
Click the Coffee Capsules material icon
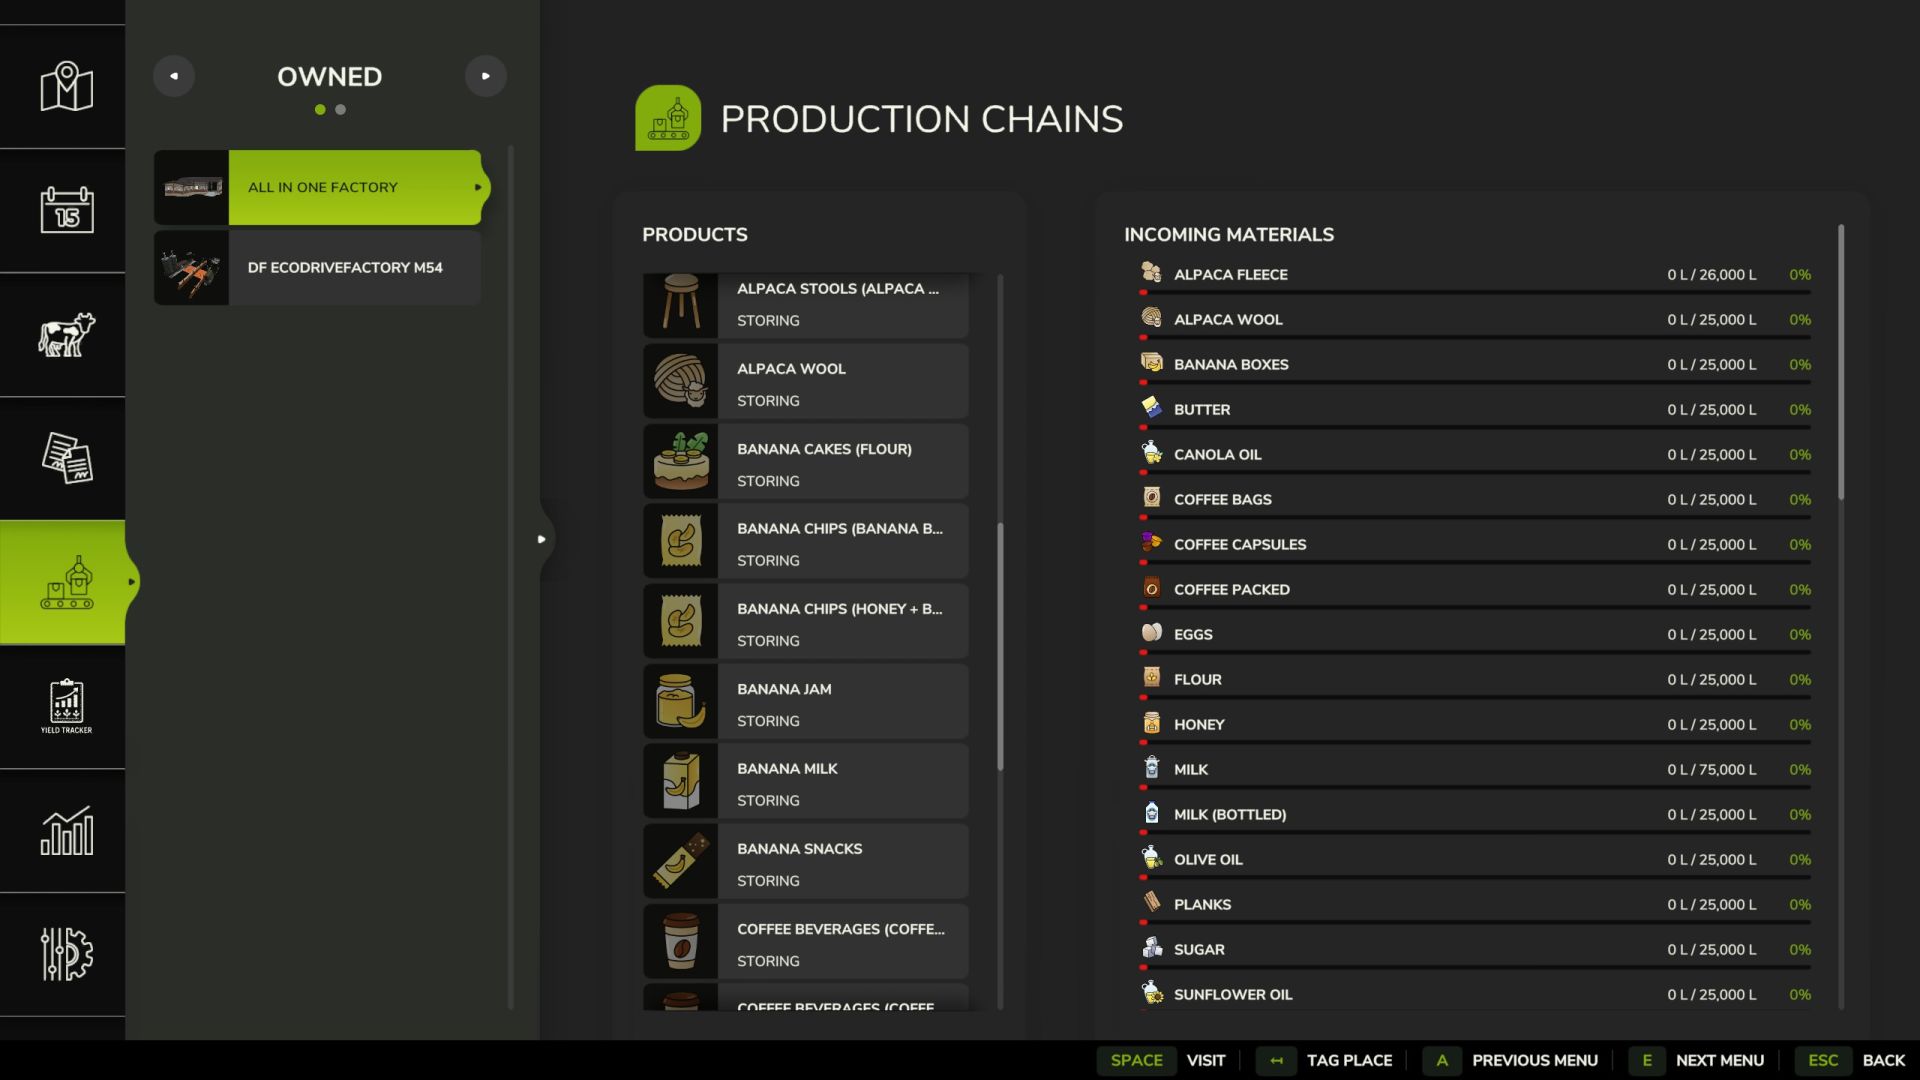pos(1151,543)
